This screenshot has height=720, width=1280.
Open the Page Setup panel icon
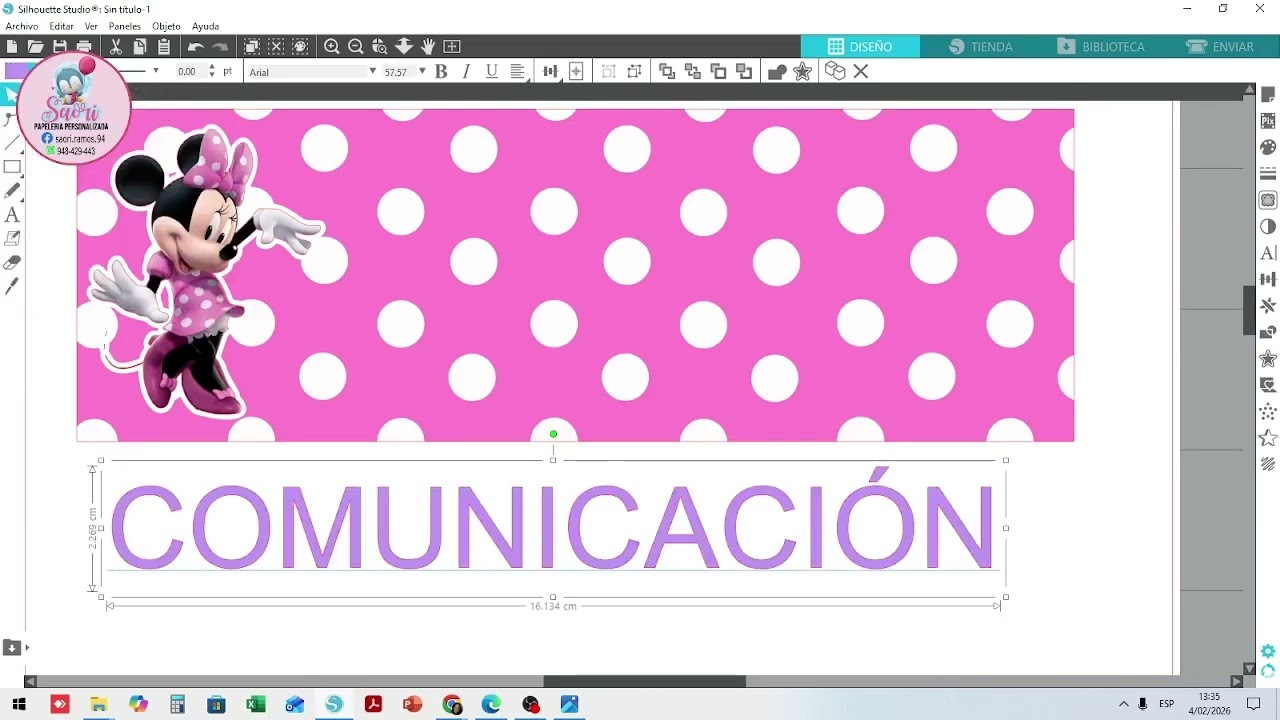1268,95
